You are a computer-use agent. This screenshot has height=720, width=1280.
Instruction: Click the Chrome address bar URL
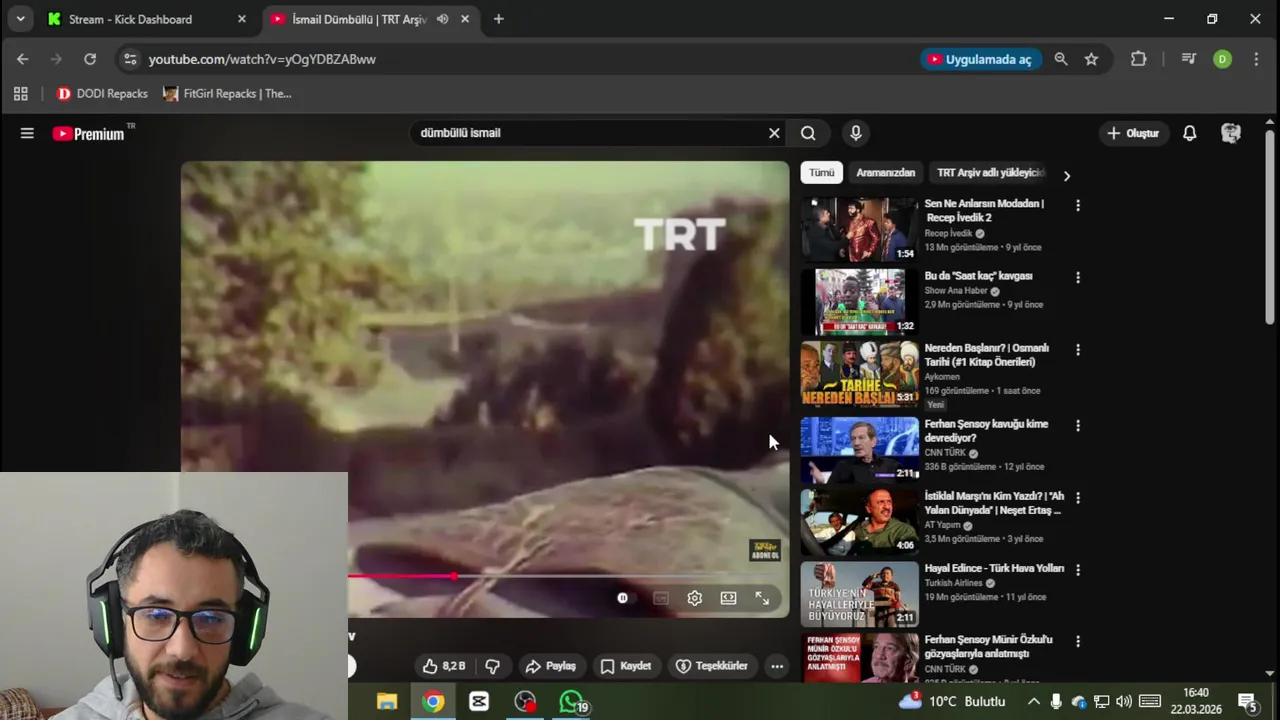[x=262, y=59]
